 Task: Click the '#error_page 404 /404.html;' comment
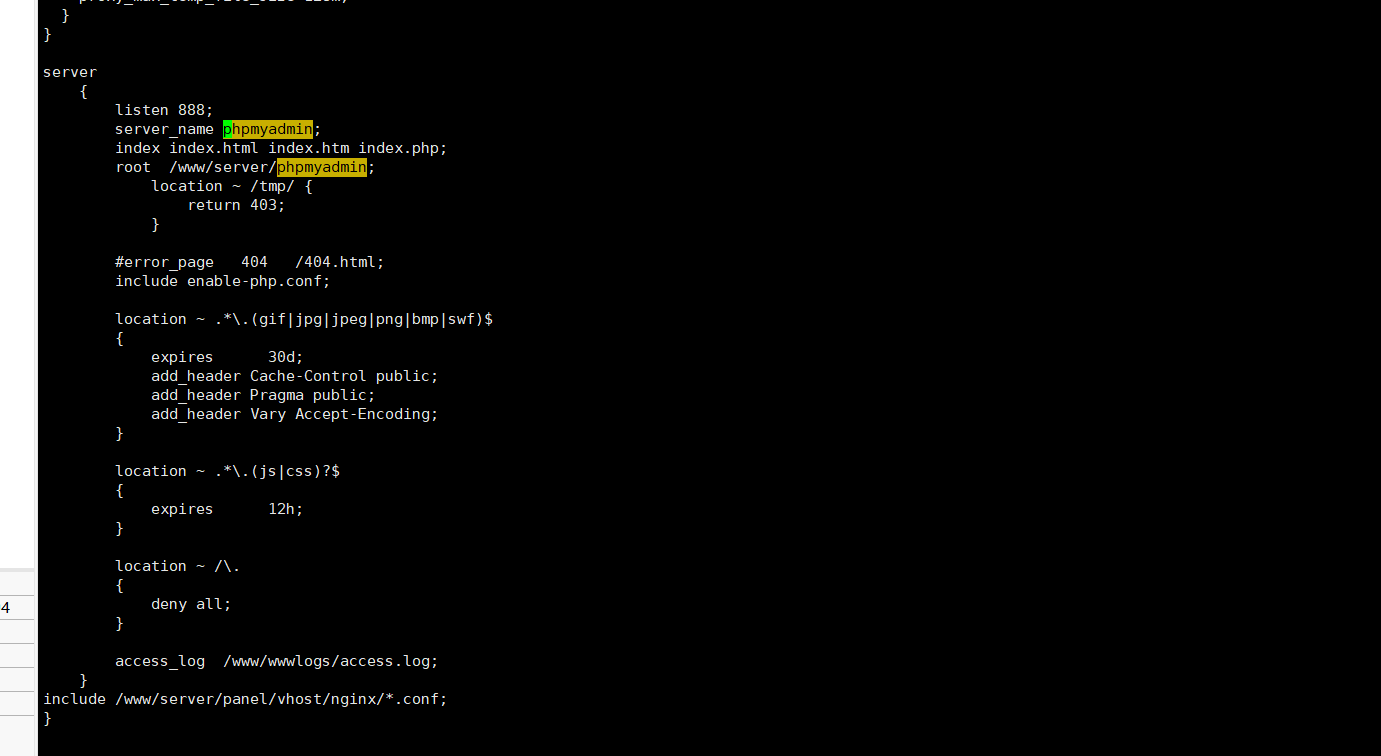249,262
